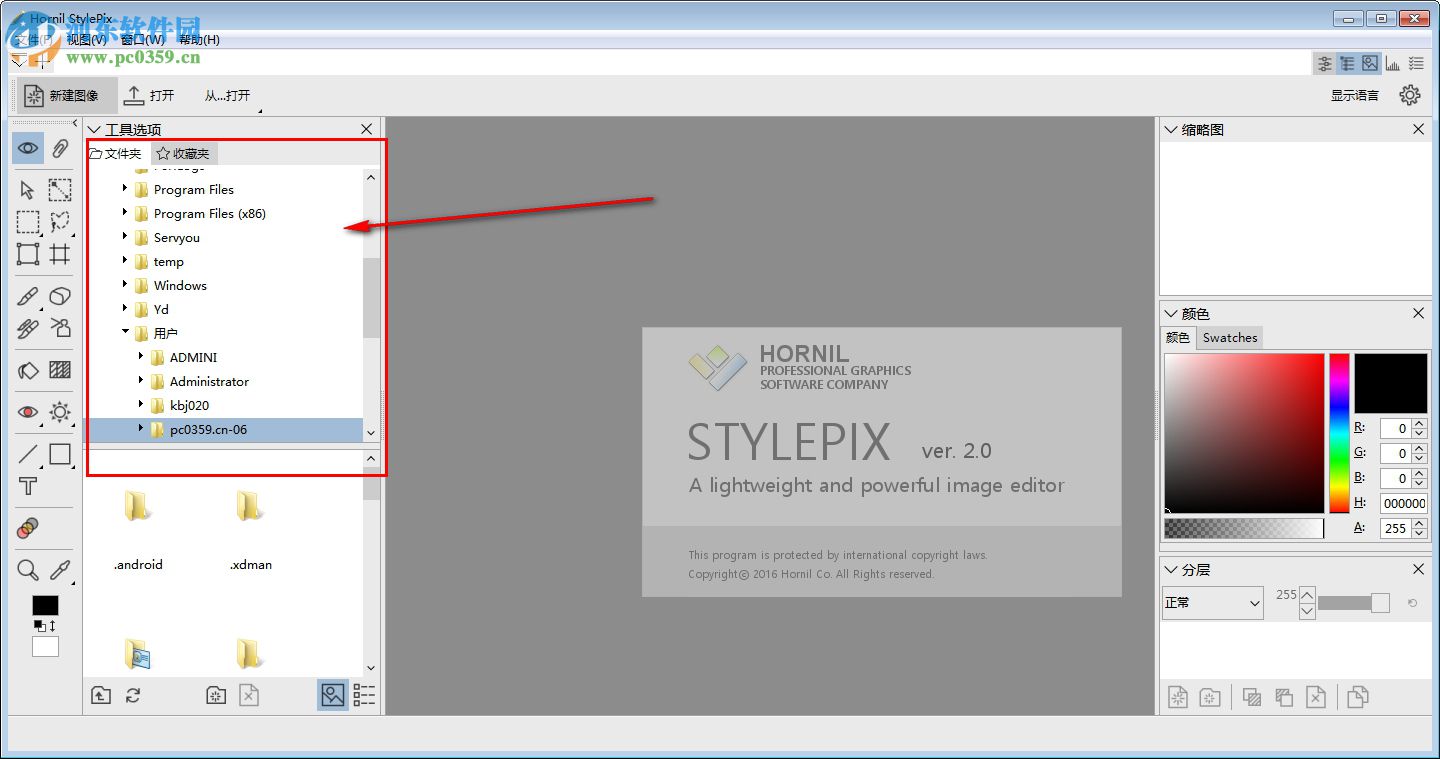Viewport: 1440px width, 759px height.
Task: Expand the Servyou folder arrow
Action: pyautogui.click(x=125, y=236)
